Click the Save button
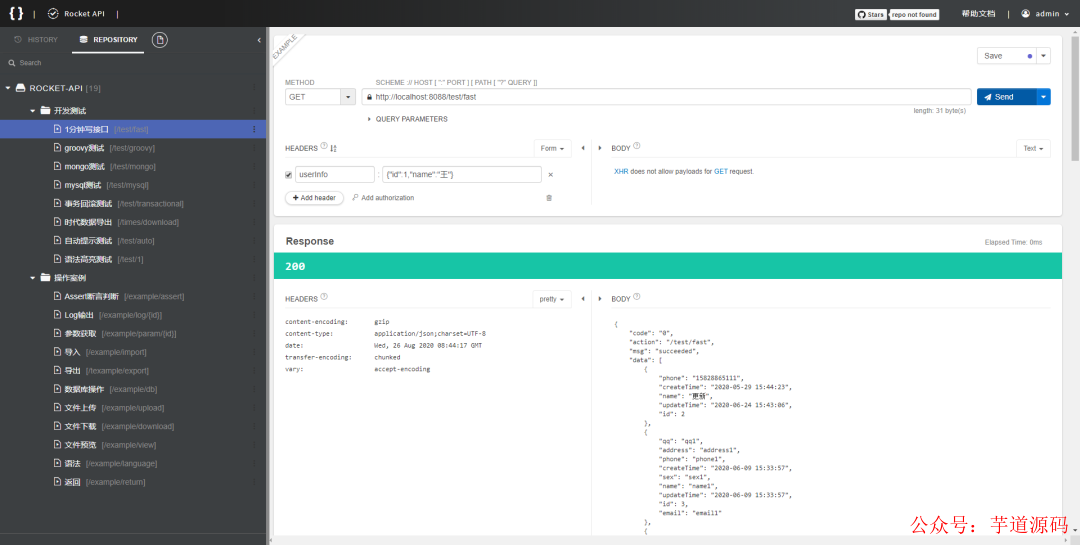 (x=1008, y=56)
